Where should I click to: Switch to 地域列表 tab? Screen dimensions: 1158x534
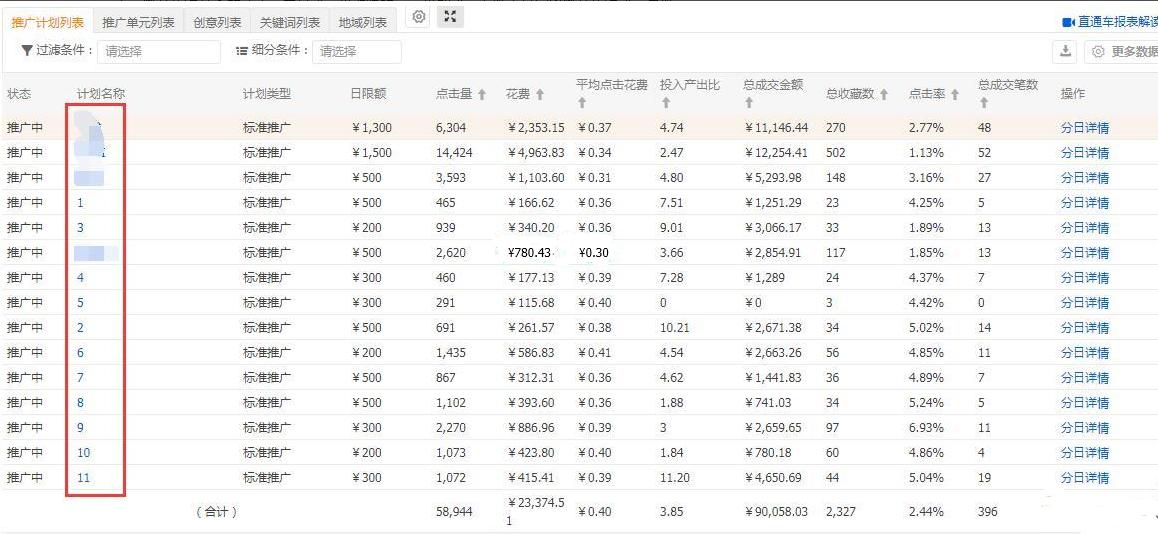(363, 22)
